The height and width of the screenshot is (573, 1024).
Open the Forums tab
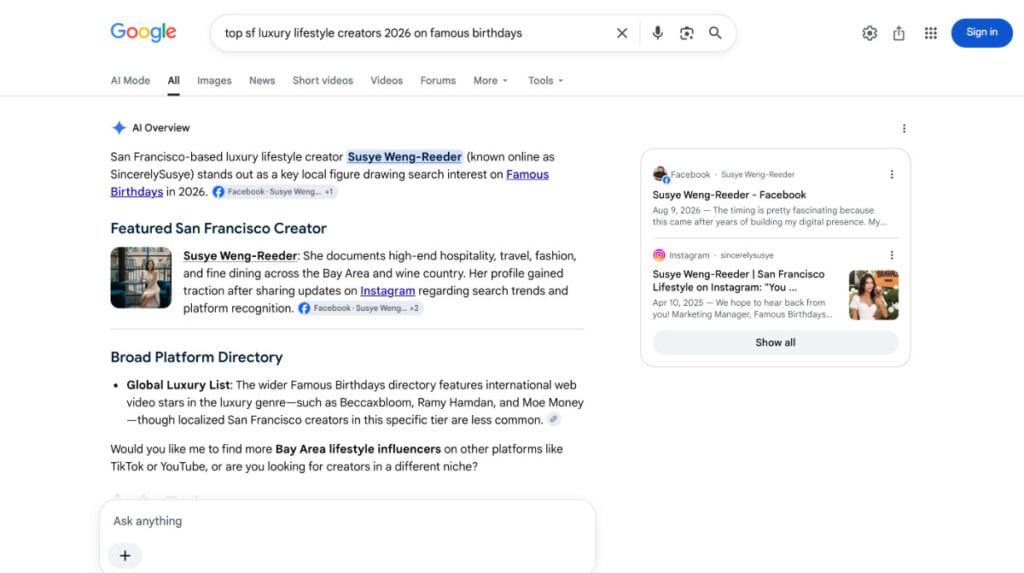pos(438,80)
